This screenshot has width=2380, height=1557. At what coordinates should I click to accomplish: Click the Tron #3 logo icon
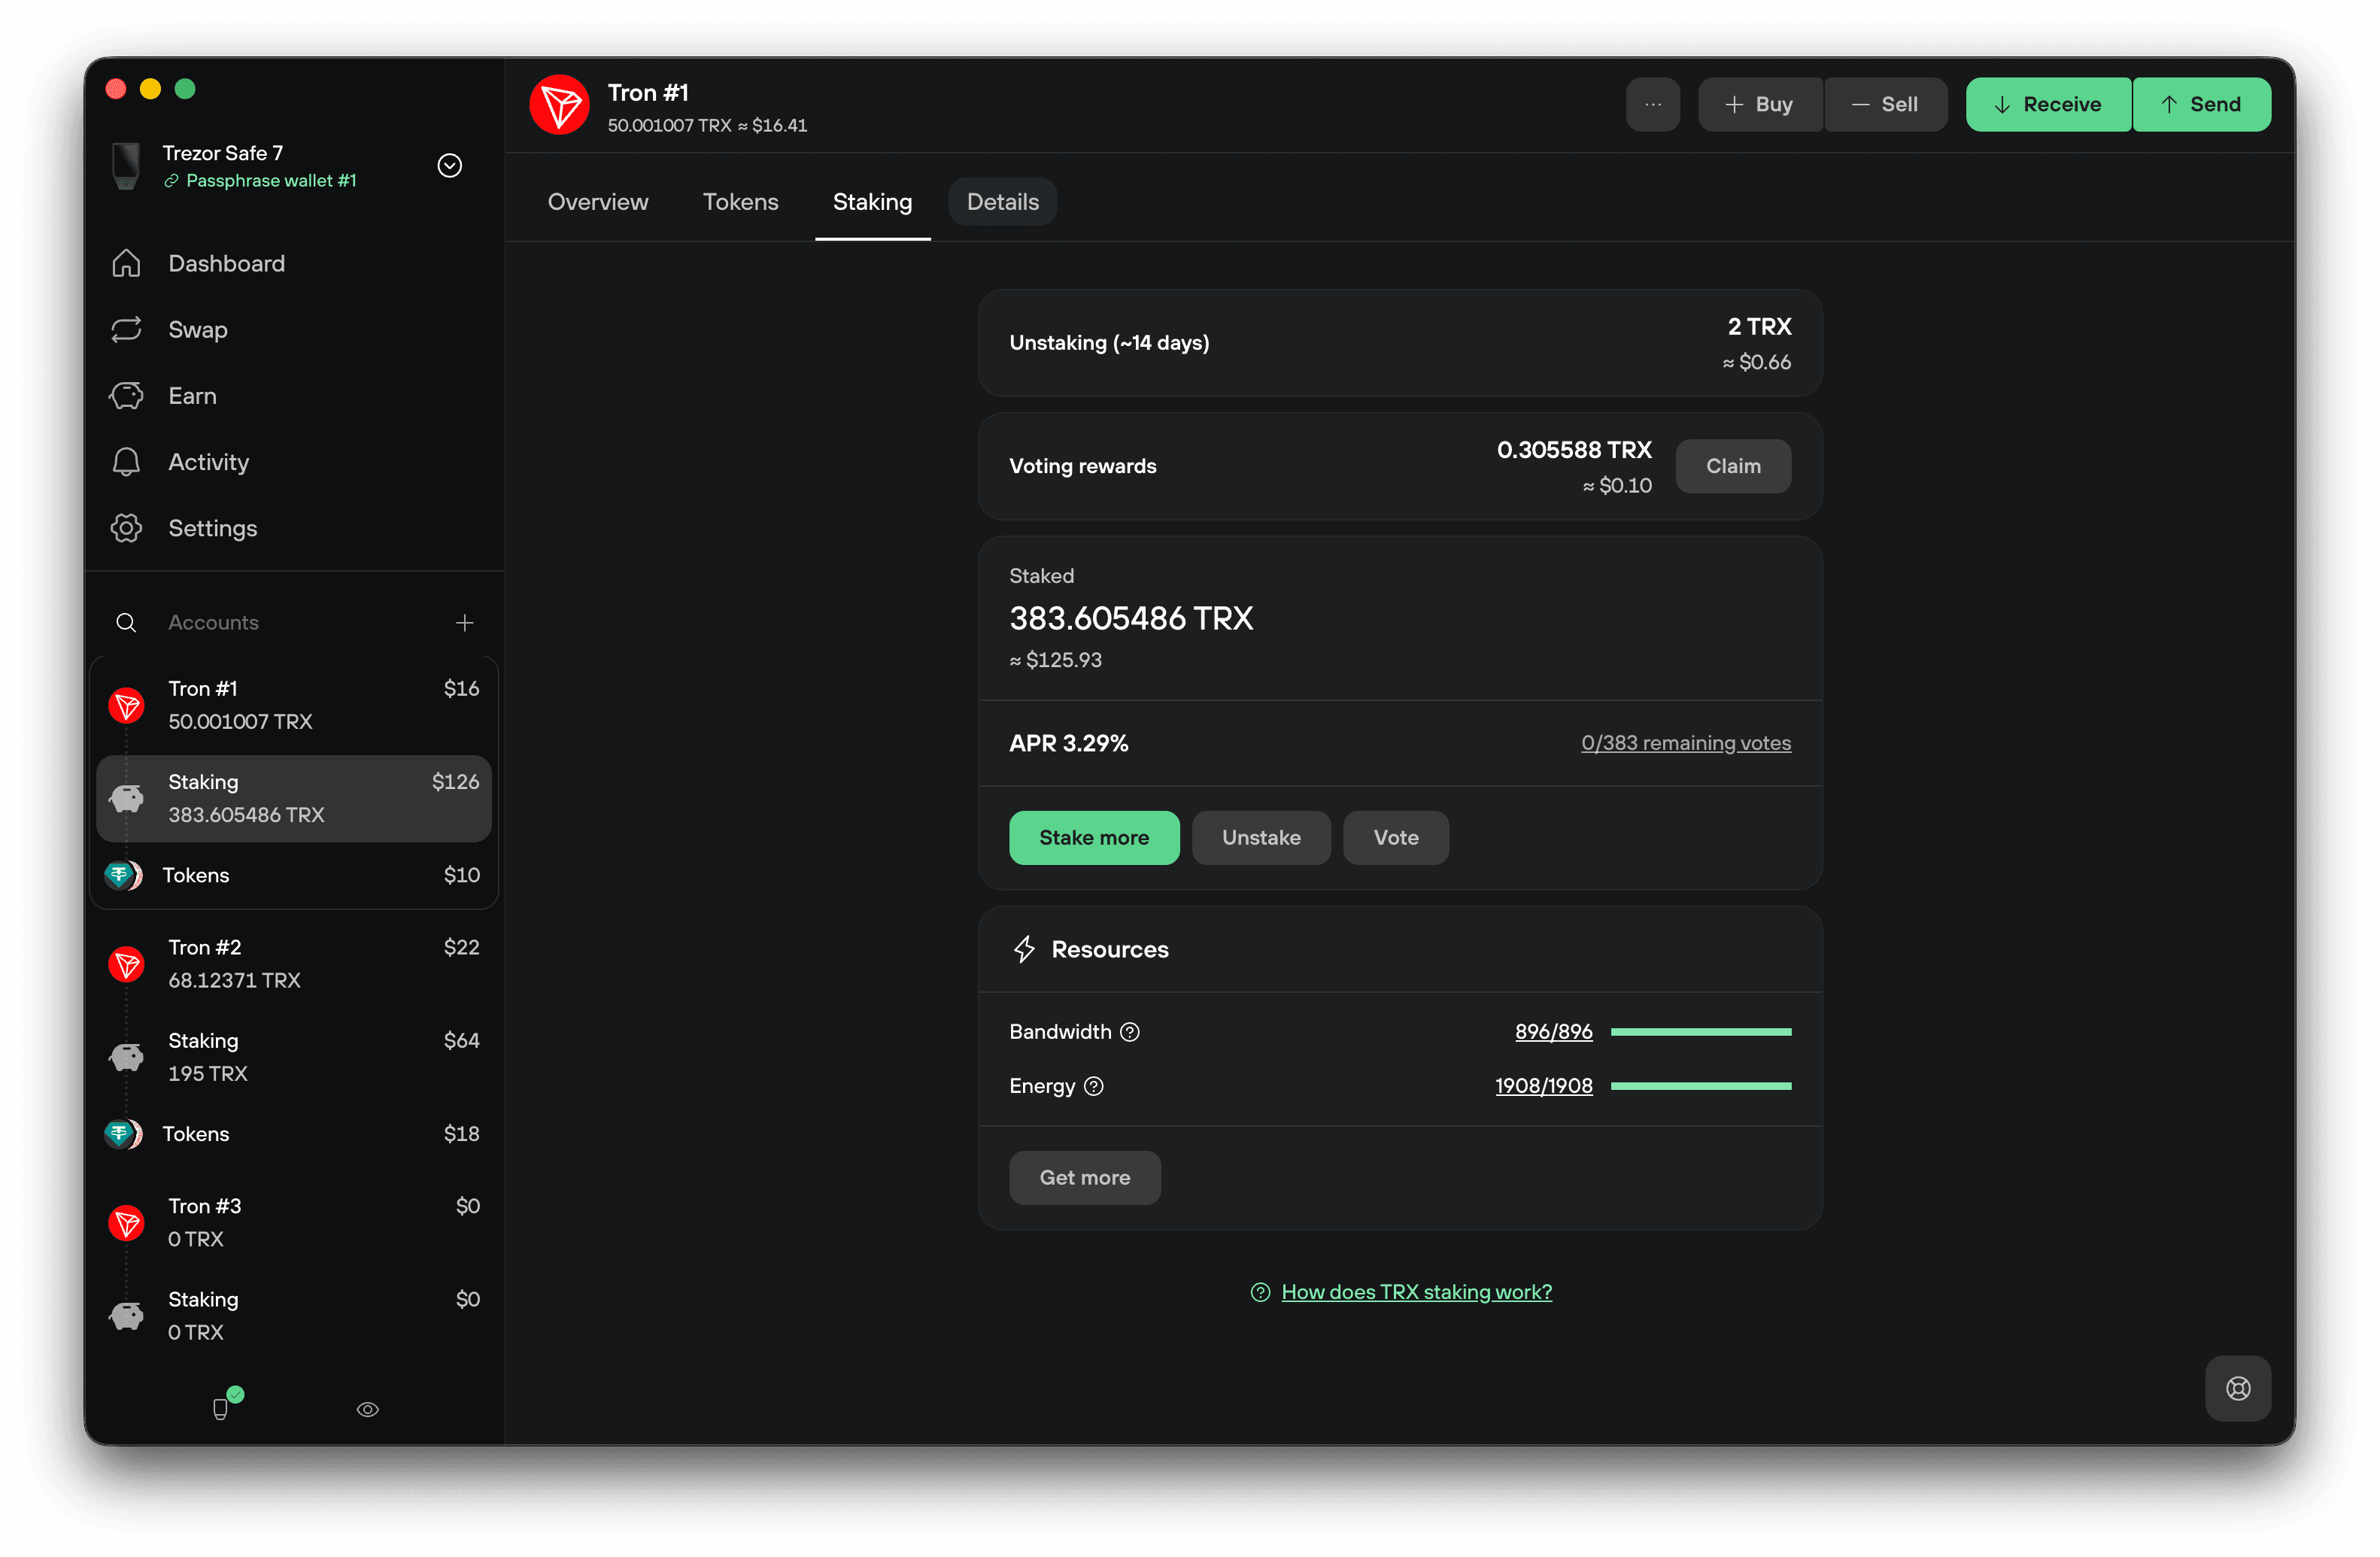tap(126, 1222)
